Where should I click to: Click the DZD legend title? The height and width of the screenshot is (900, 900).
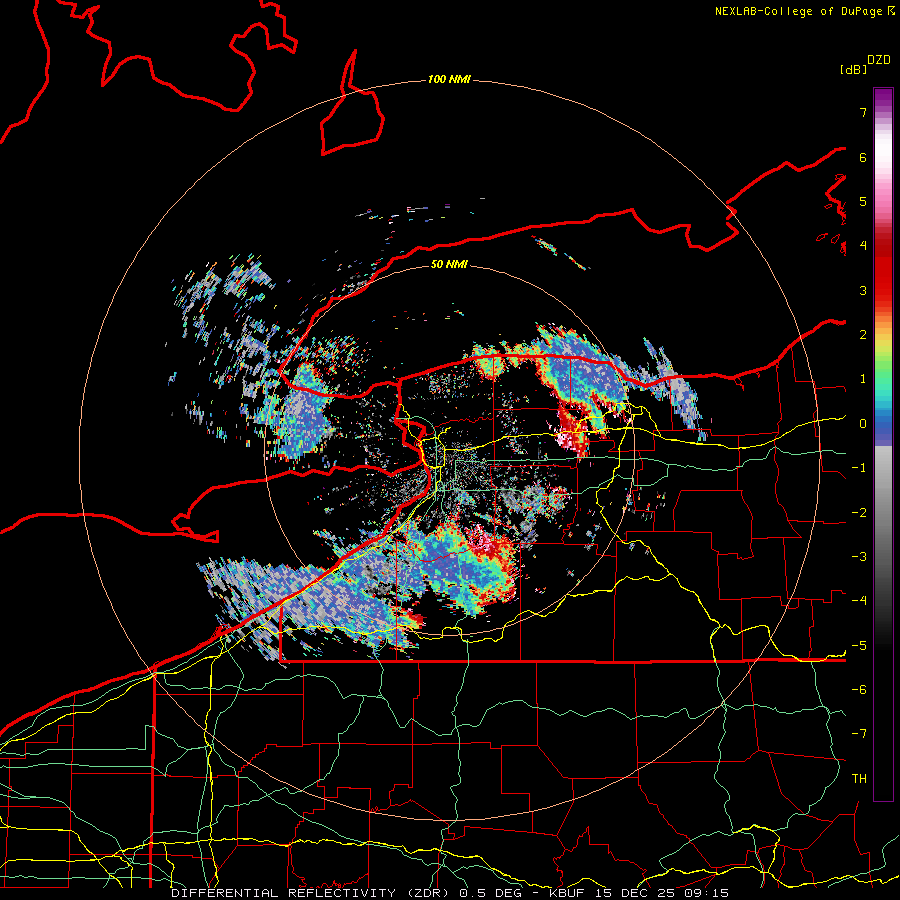(x=879, y=60)
